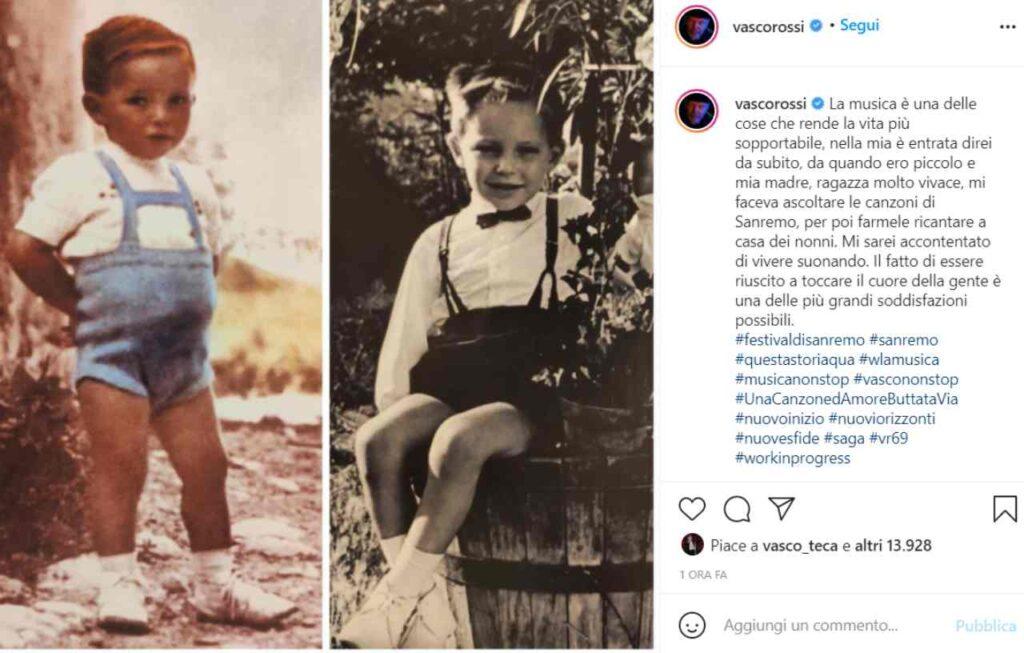Click the Segui follow button
The image size is (1024, 653).
[859, 26]
